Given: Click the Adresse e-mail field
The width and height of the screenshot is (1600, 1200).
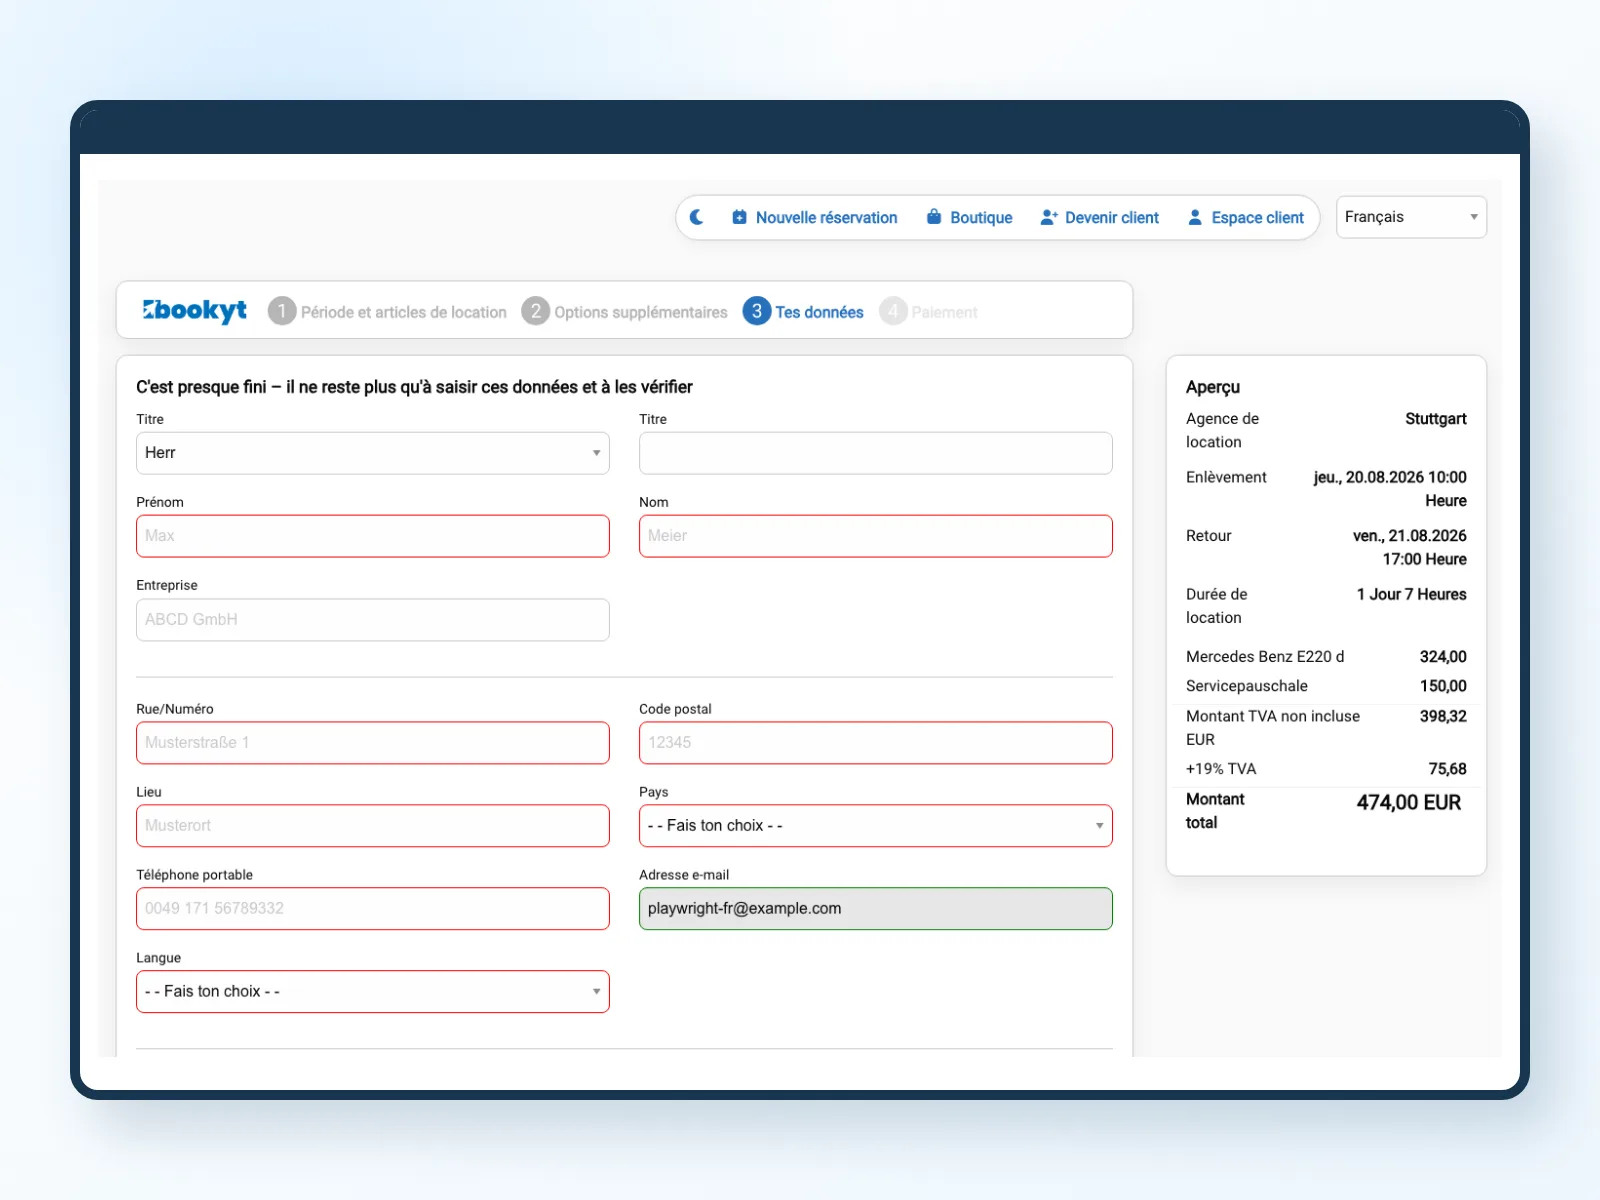Looking at the screenshot, I should tap(876, 909).
